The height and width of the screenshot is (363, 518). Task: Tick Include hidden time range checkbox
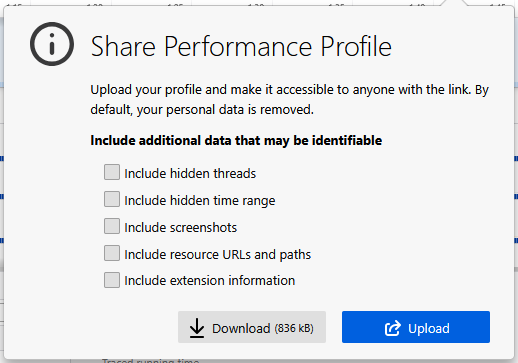[x=112, y=199]
